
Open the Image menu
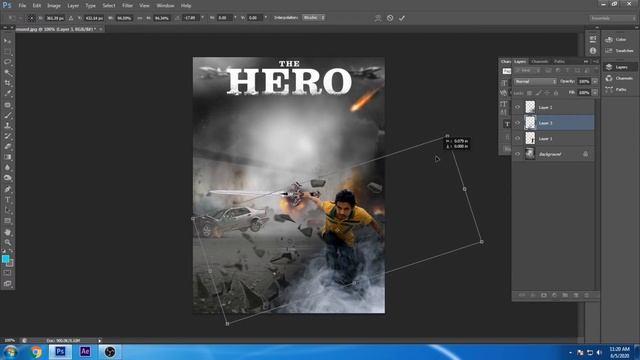[x=54, y=6]
